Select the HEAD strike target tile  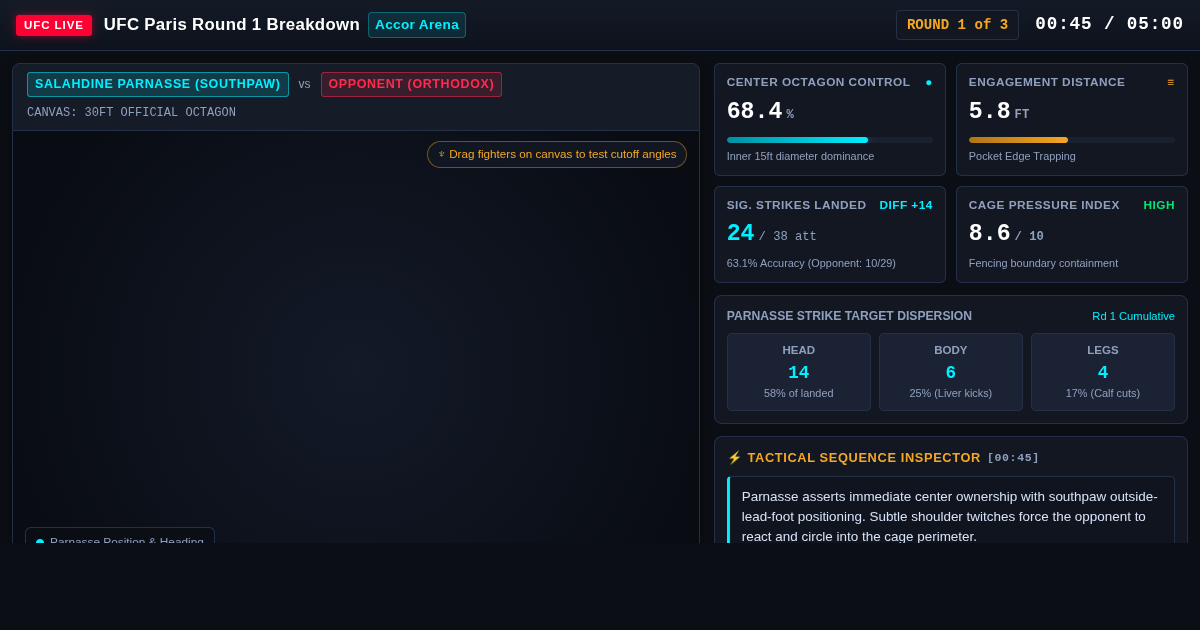click(x=799, y=372)
